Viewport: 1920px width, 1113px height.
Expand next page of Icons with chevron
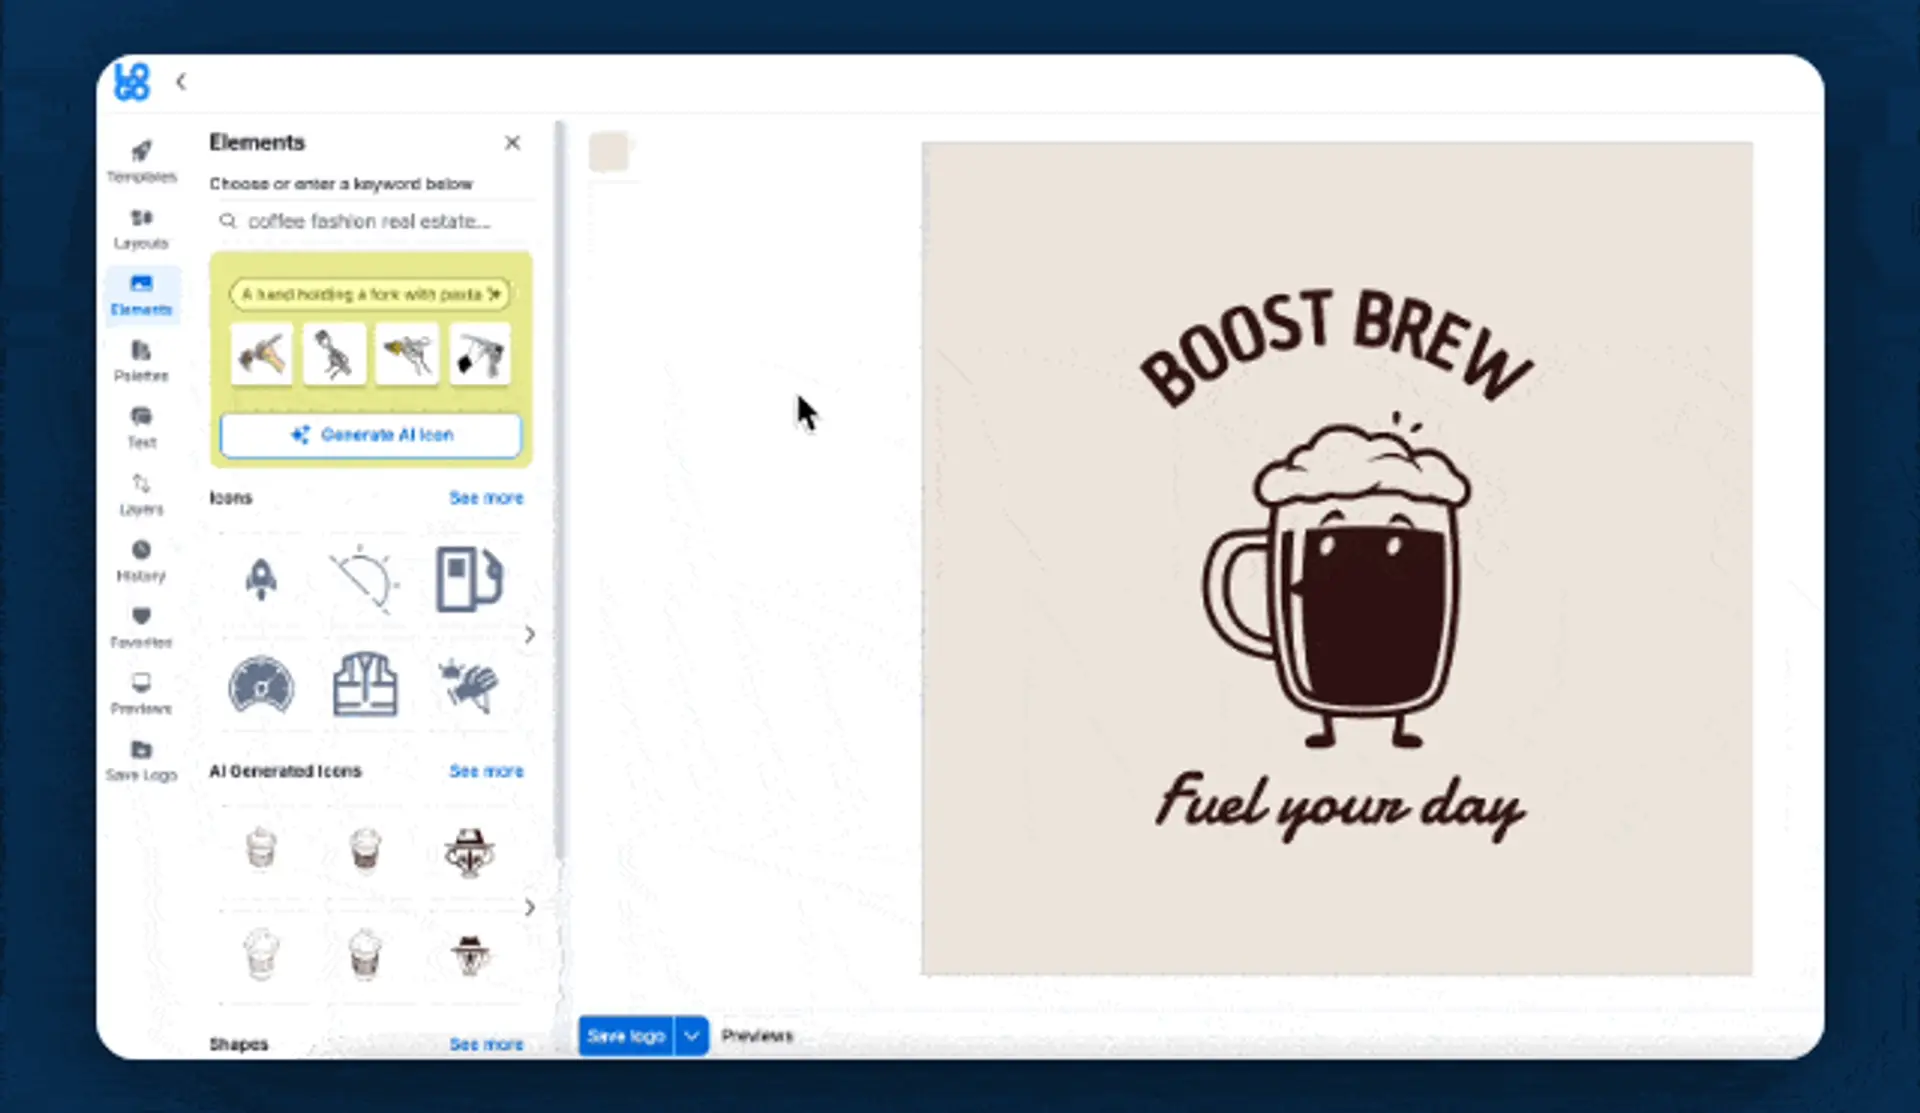[530, 634]
